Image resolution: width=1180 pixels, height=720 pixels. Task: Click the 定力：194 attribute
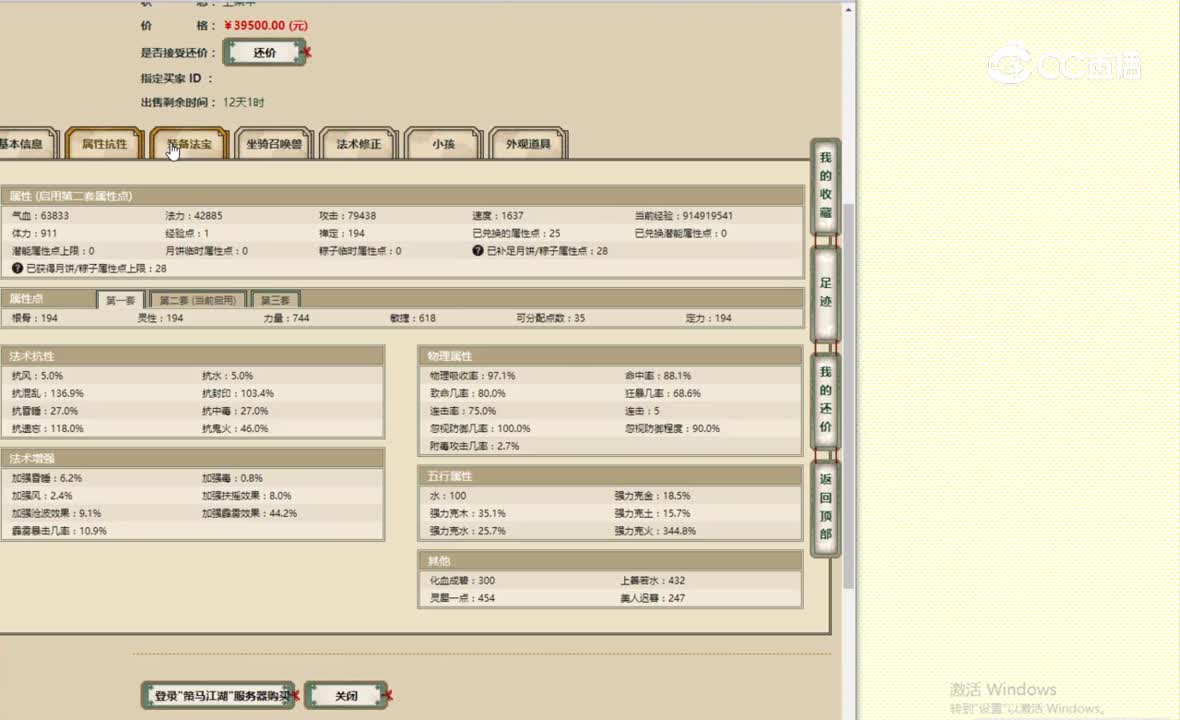pos(708,318)
